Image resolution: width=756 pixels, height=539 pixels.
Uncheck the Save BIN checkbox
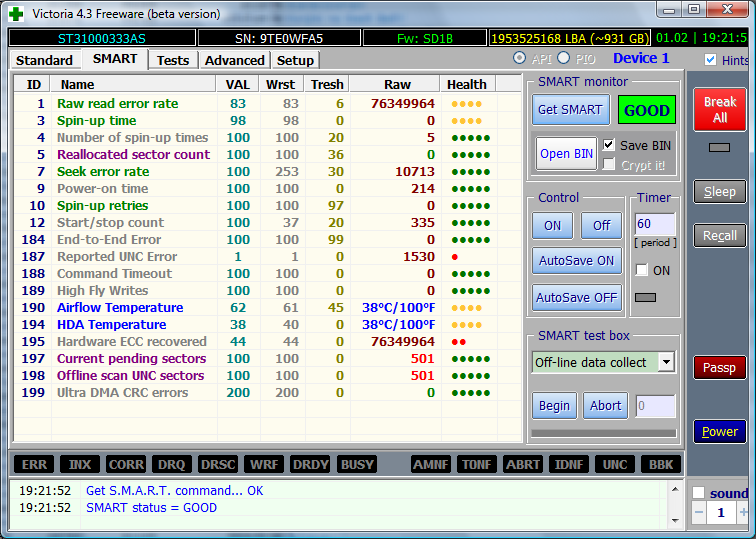[609, 145]
